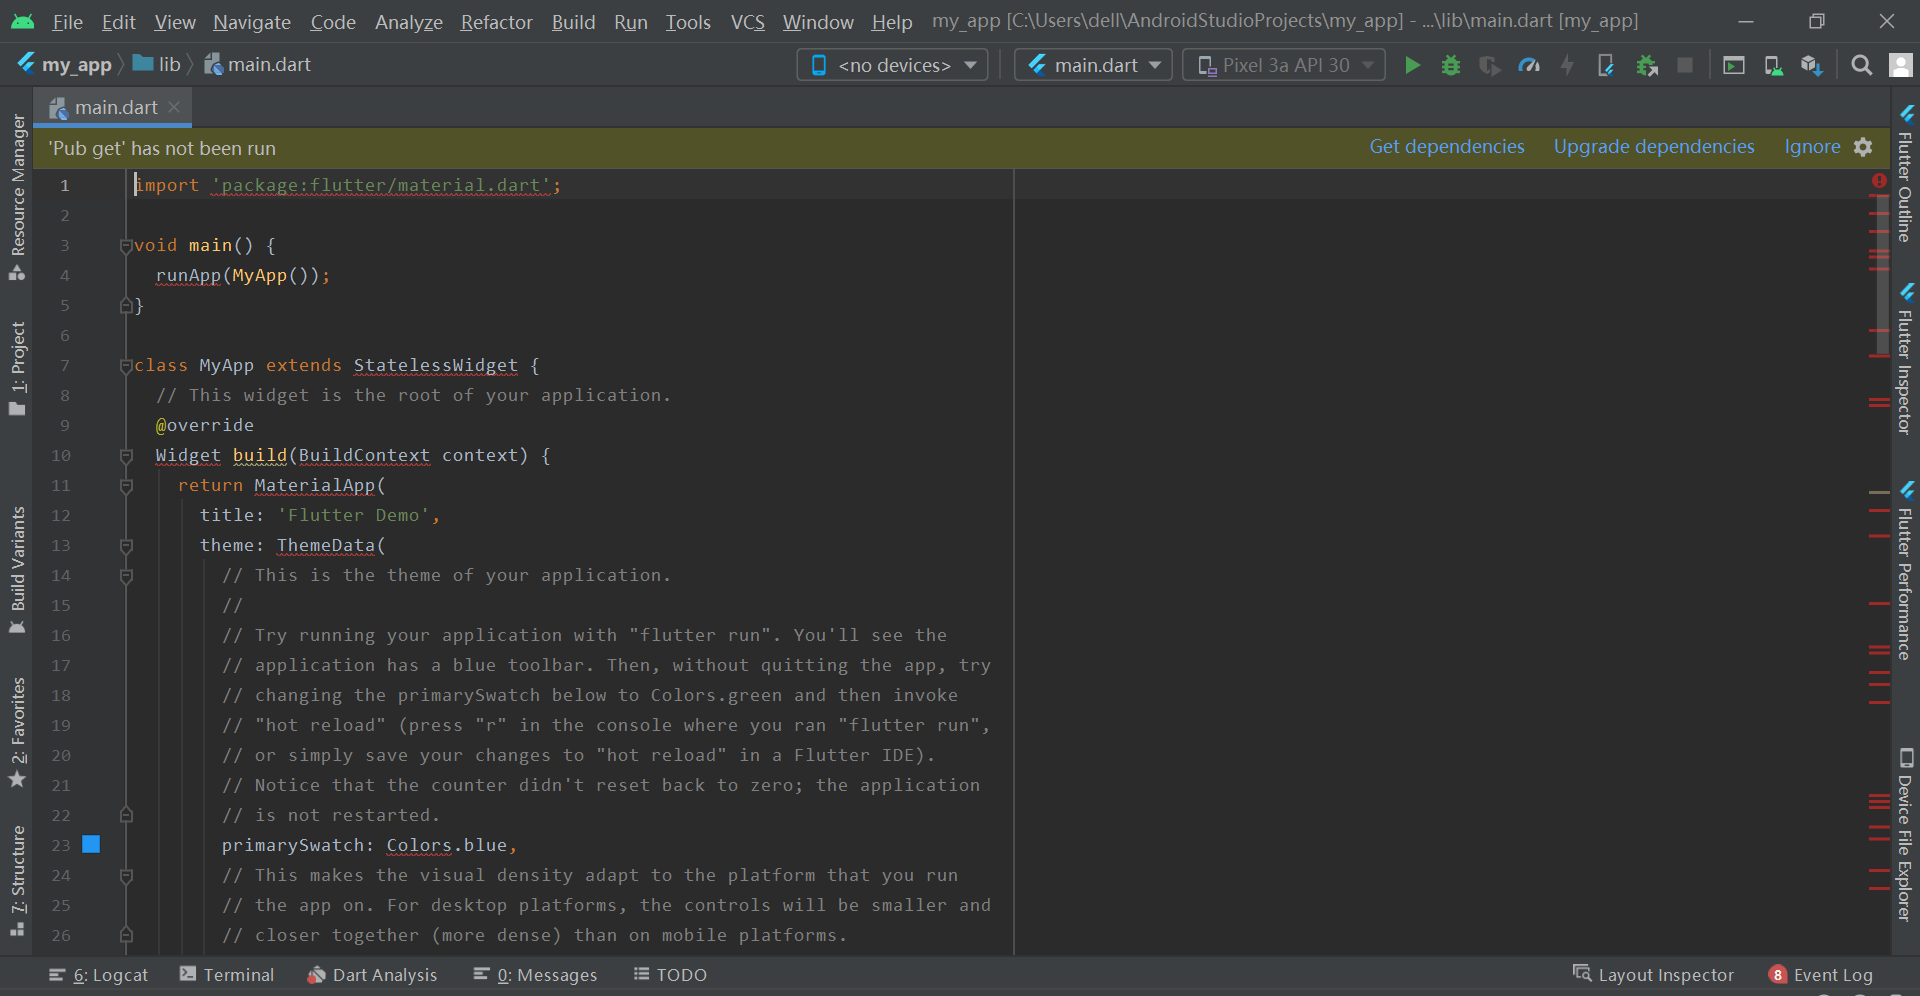Click the user account avatar icon
This screenshot has width=1920, height=996.
pyautogui.click(x=1900, y=65)
